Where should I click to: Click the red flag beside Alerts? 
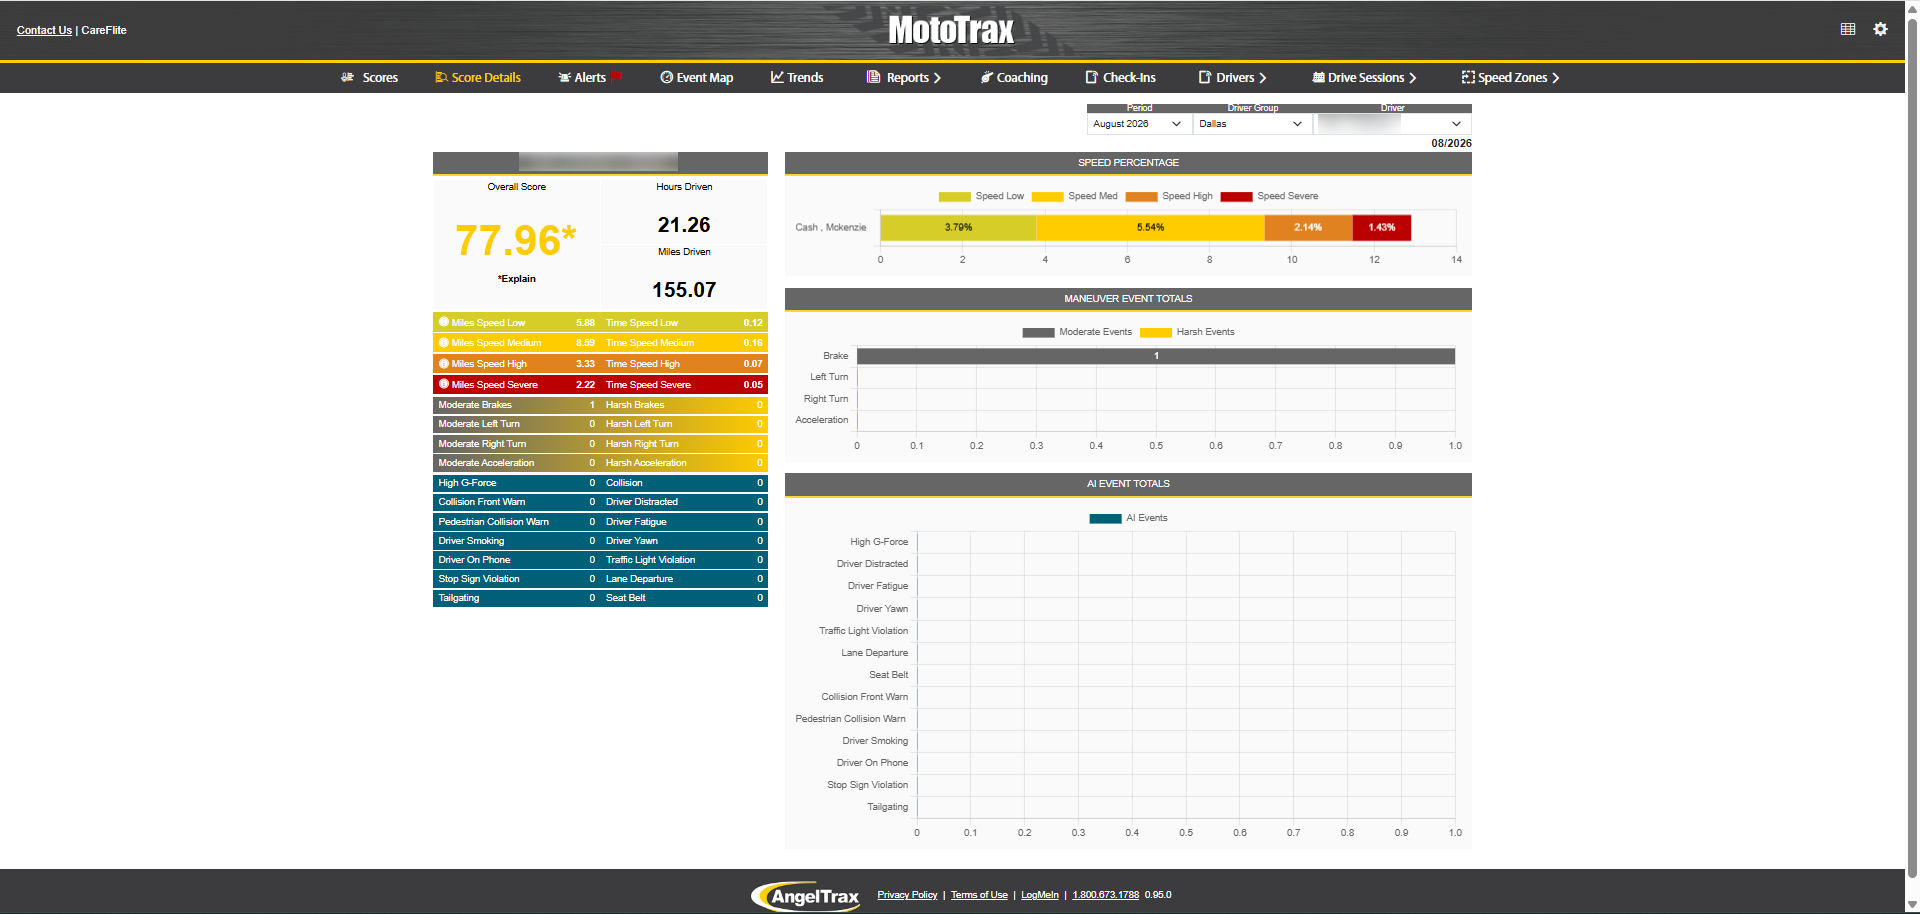[x=616, y=76]
